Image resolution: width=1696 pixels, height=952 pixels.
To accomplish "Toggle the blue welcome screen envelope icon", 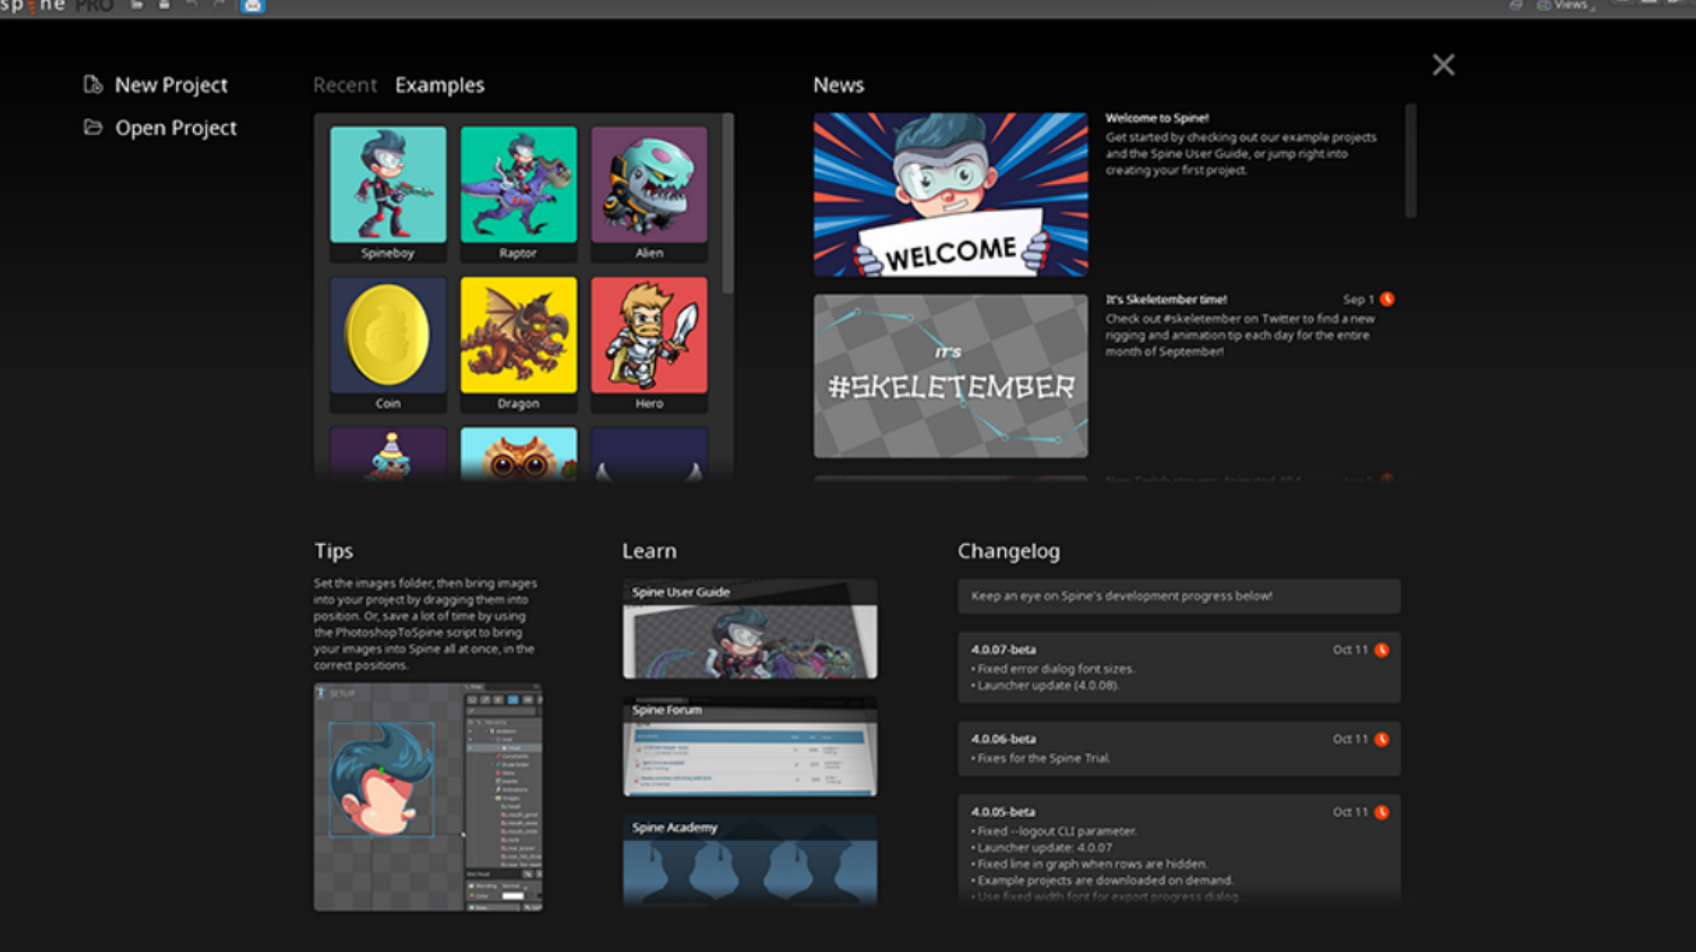I will 253,6.
